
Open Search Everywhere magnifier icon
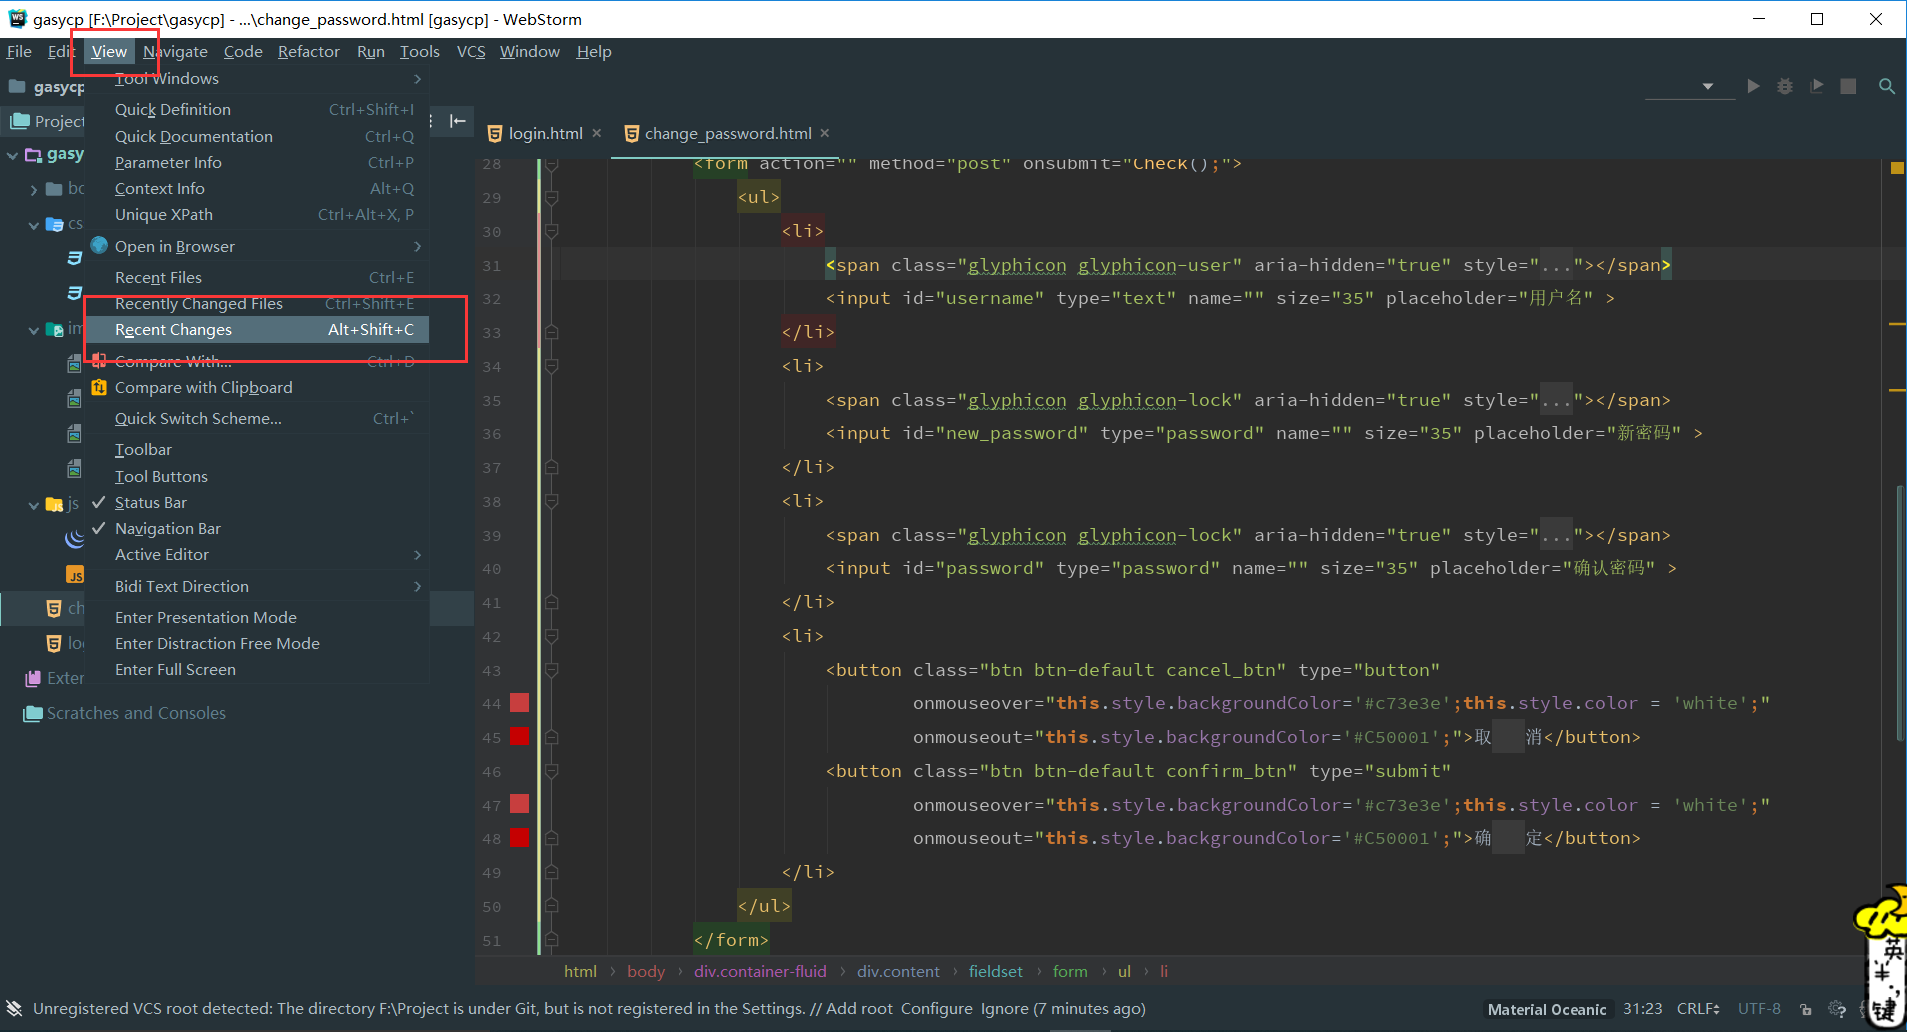click(x=1887, y=87)
